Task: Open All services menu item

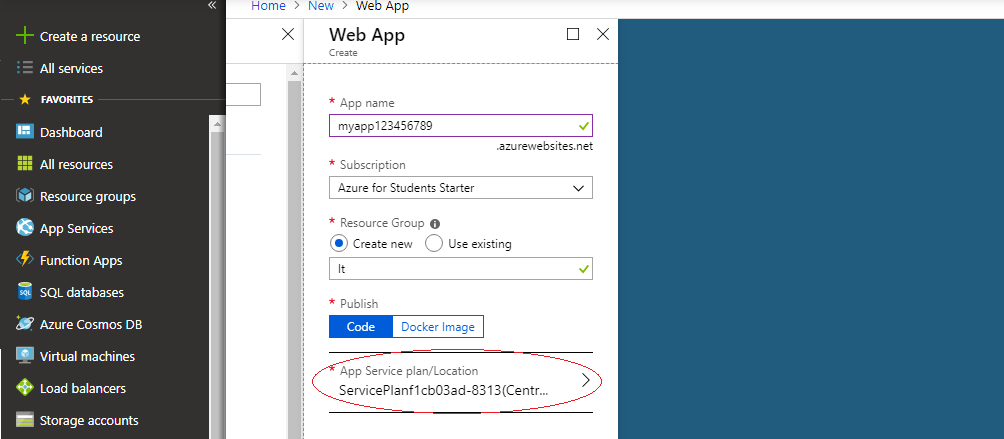Action: [x=71, y=68]
